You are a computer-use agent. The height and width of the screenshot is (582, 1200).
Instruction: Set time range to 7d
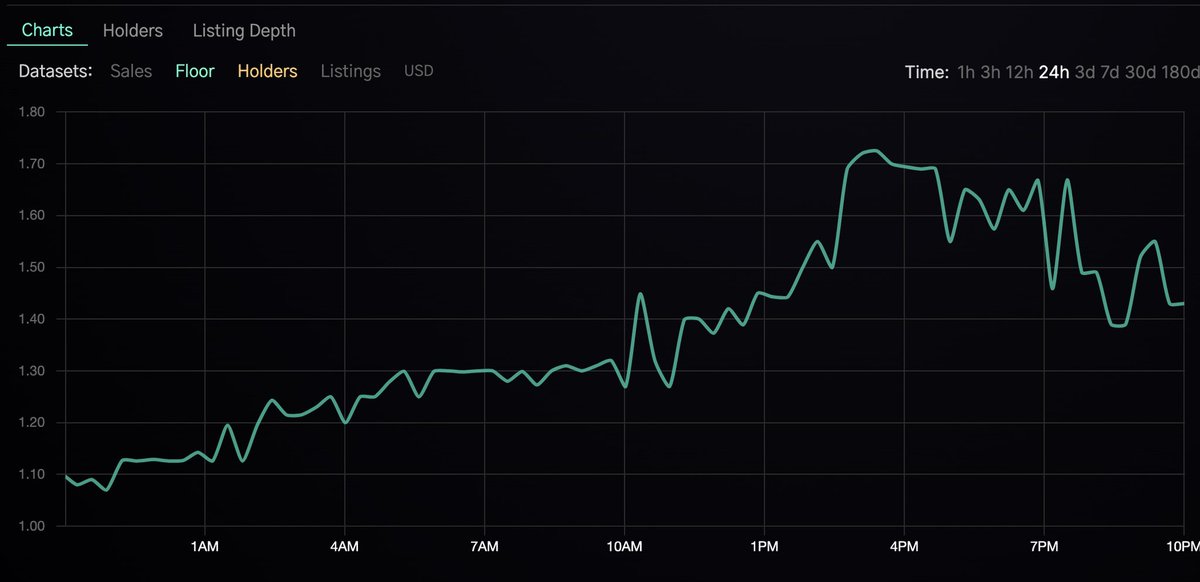(1111, 72)
